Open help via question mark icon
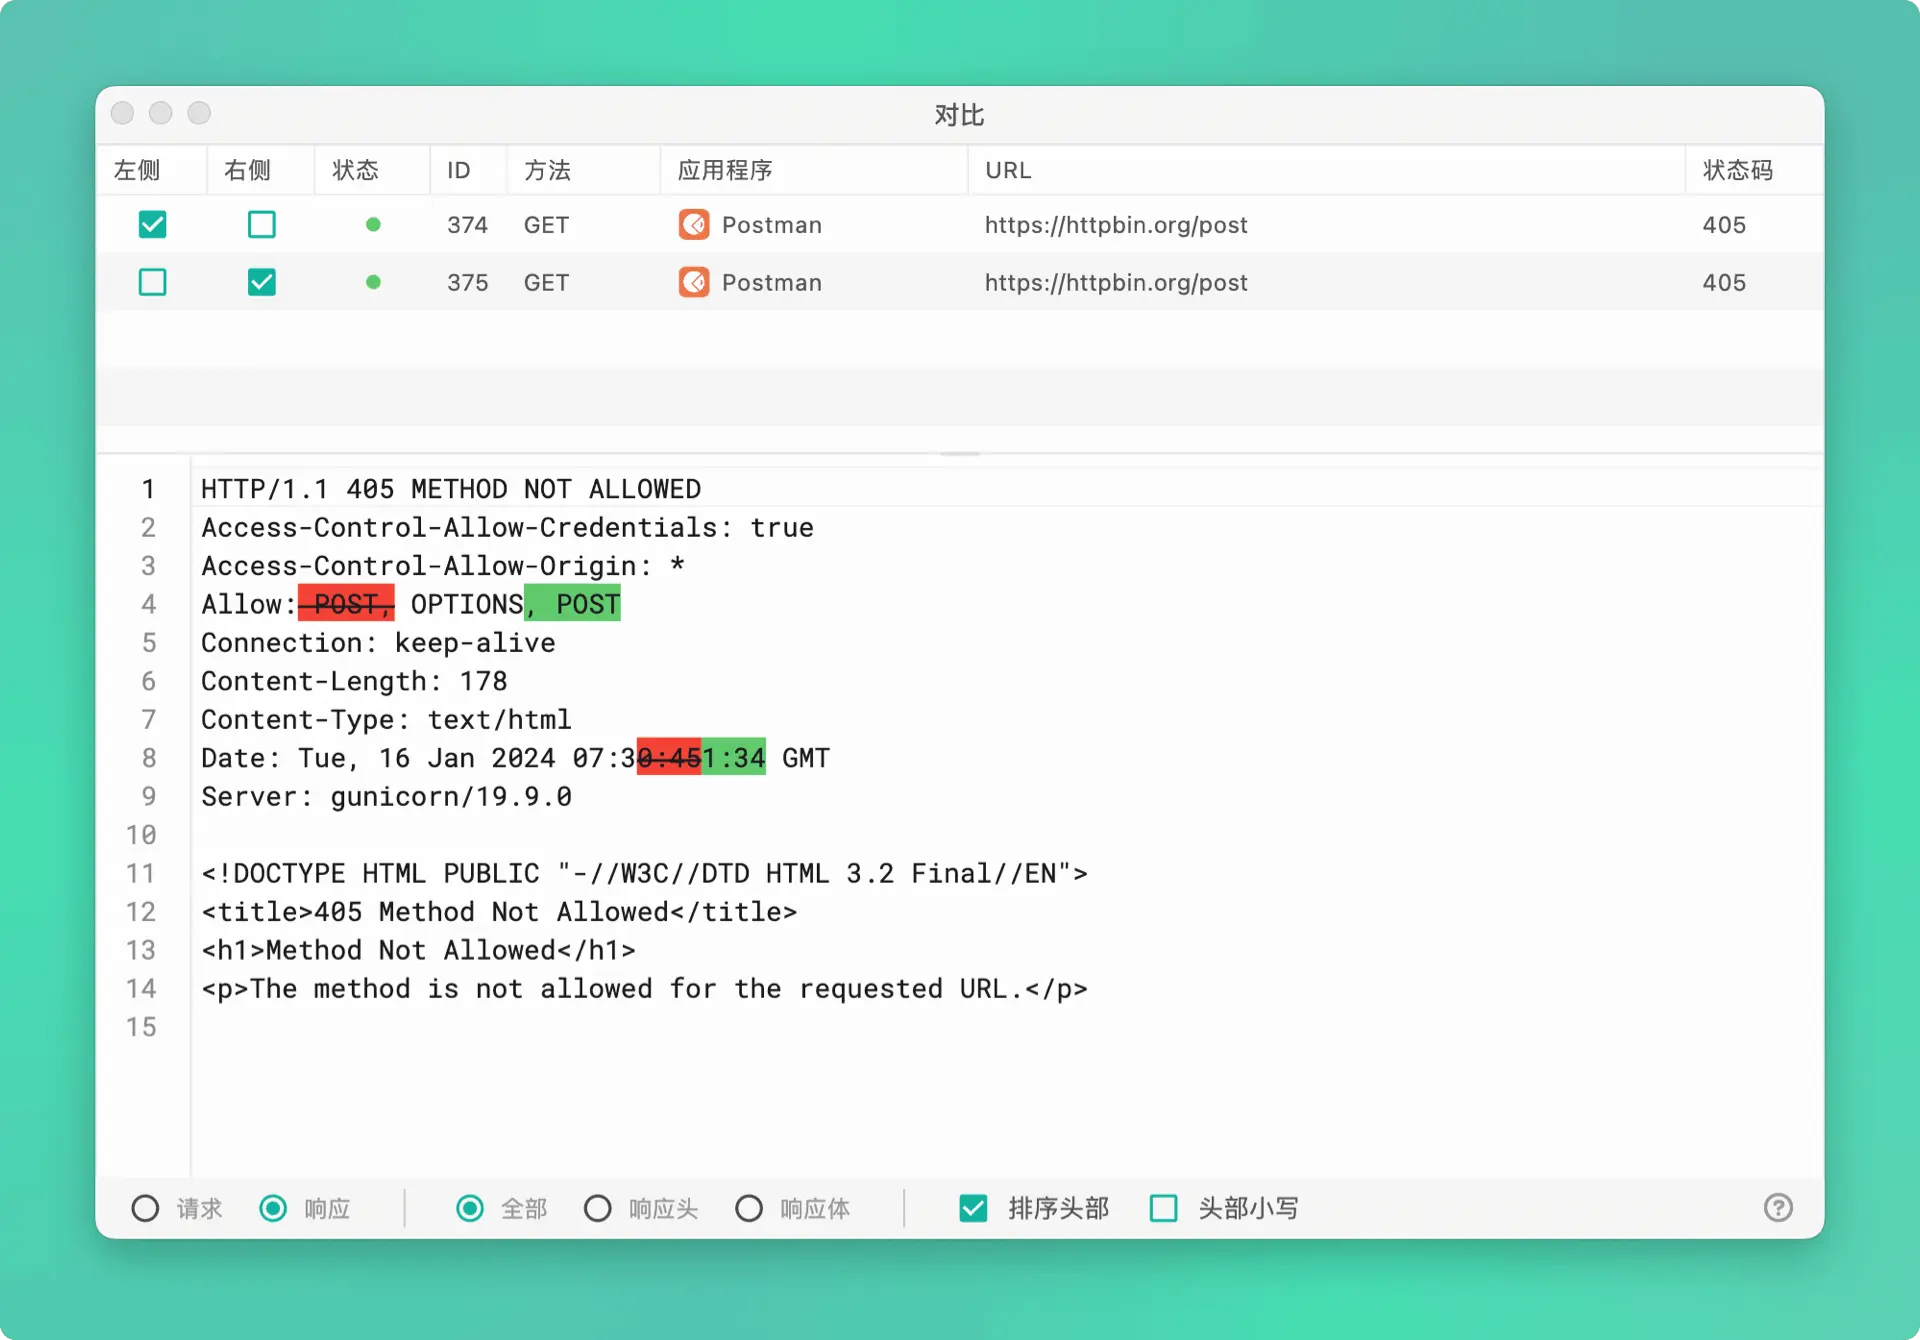1920x1340 pixels. click(x=1778, y=1208)
